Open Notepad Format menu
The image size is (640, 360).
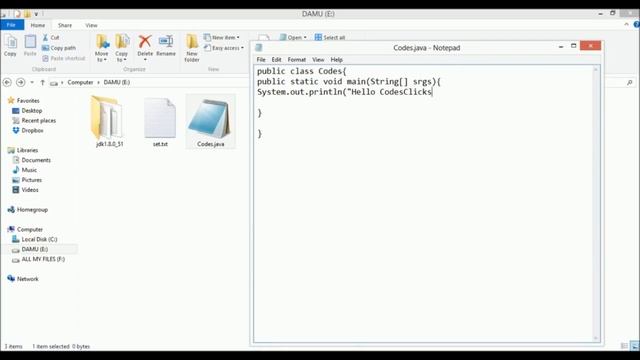click(x=297, y=60)
